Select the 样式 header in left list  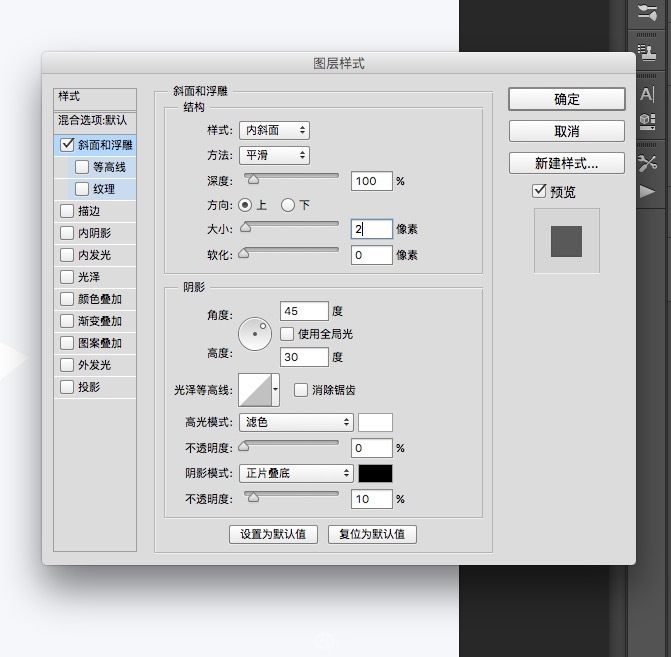click(95, 99)
